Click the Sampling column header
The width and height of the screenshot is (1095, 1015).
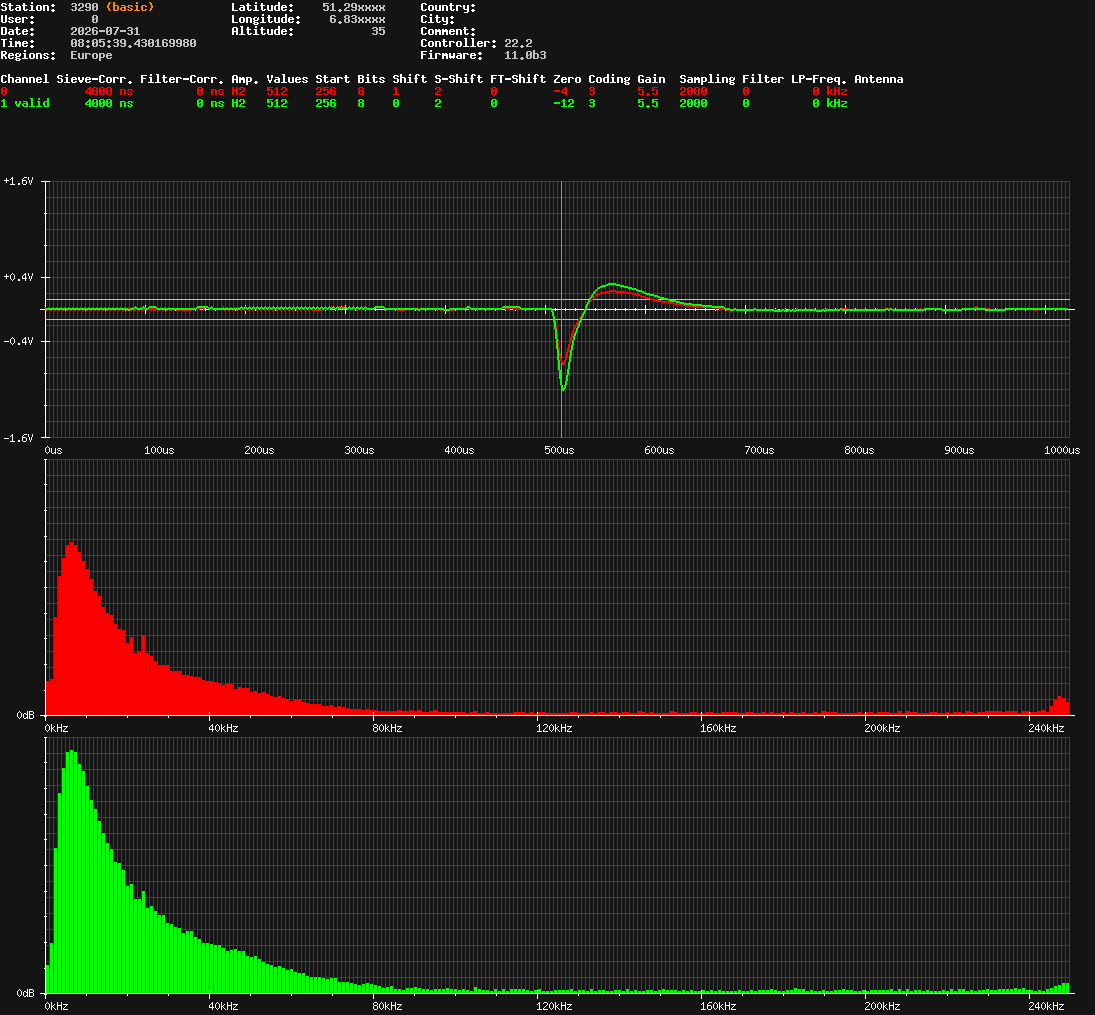click(707, 80)
